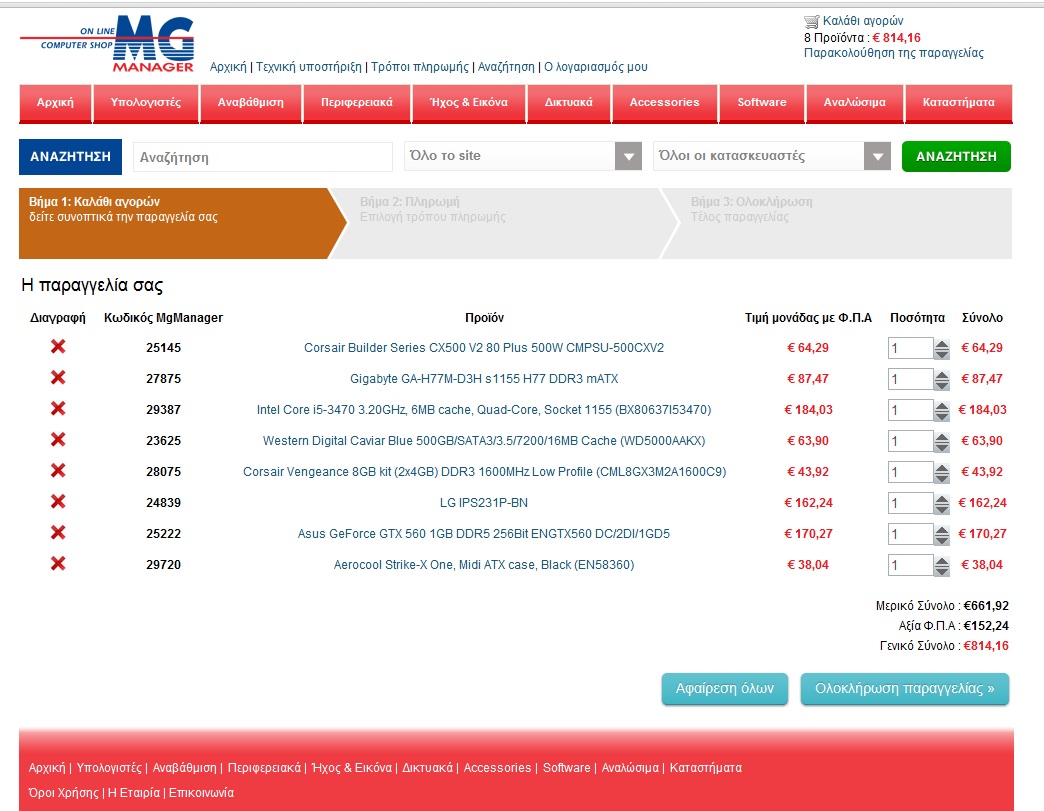
Task: Click total amount €814,16 in Γενικό Σύνολο
Action: 986,645
